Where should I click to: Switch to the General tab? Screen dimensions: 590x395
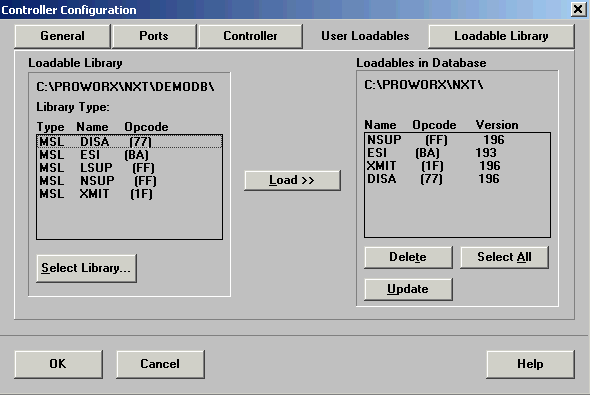62,36
